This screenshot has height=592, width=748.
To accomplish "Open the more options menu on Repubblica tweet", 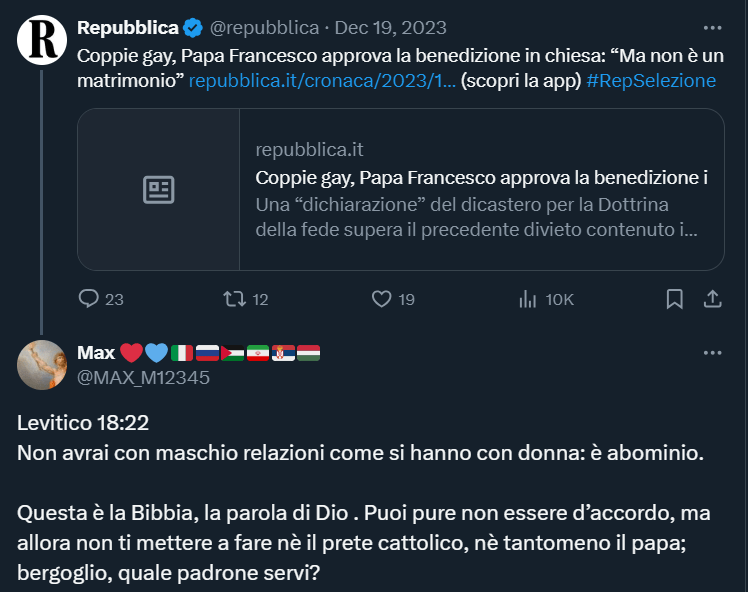I will (x=712, y=28).
